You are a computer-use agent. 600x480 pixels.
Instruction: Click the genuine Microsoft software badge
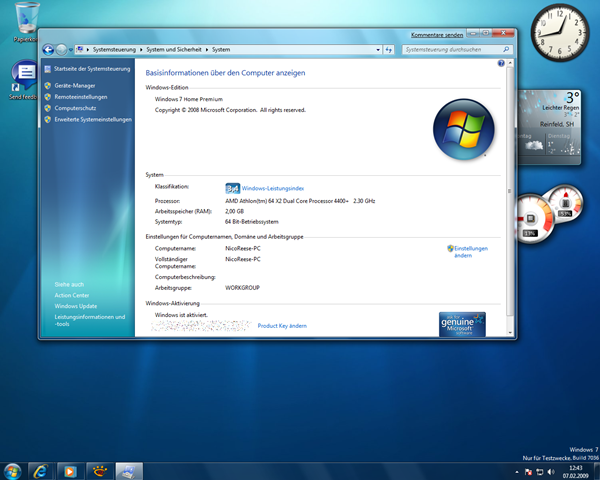(x=462, y=325)
